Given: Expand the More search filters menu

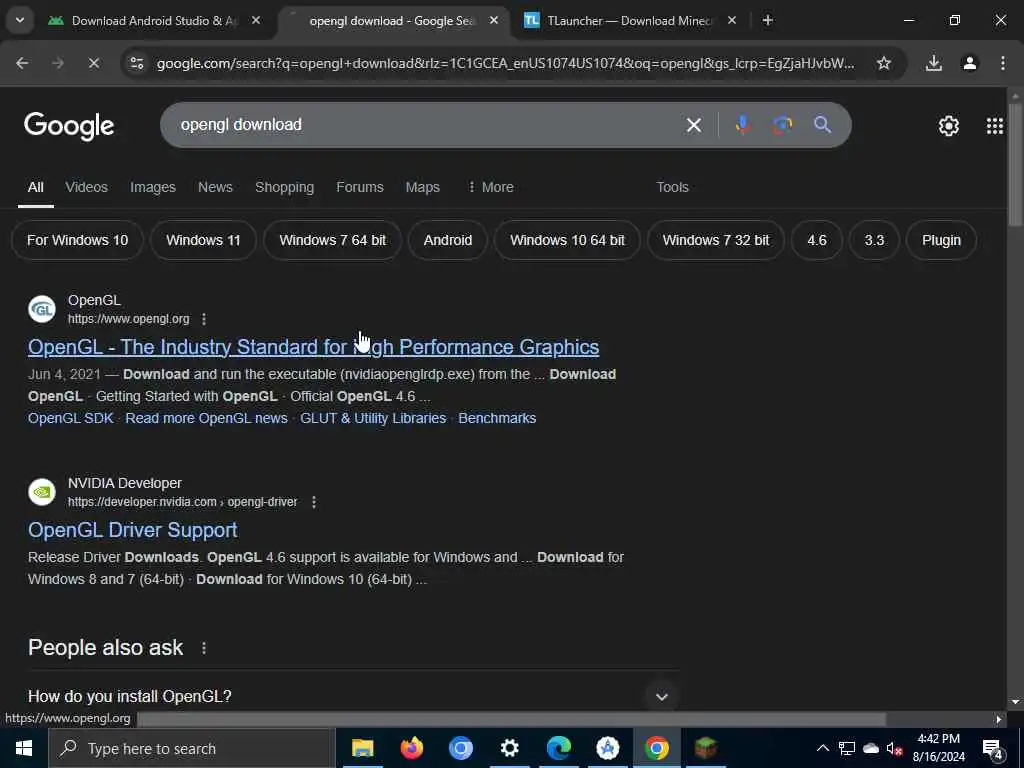Looking at the screenshot, I should click(x=490, y=187).
